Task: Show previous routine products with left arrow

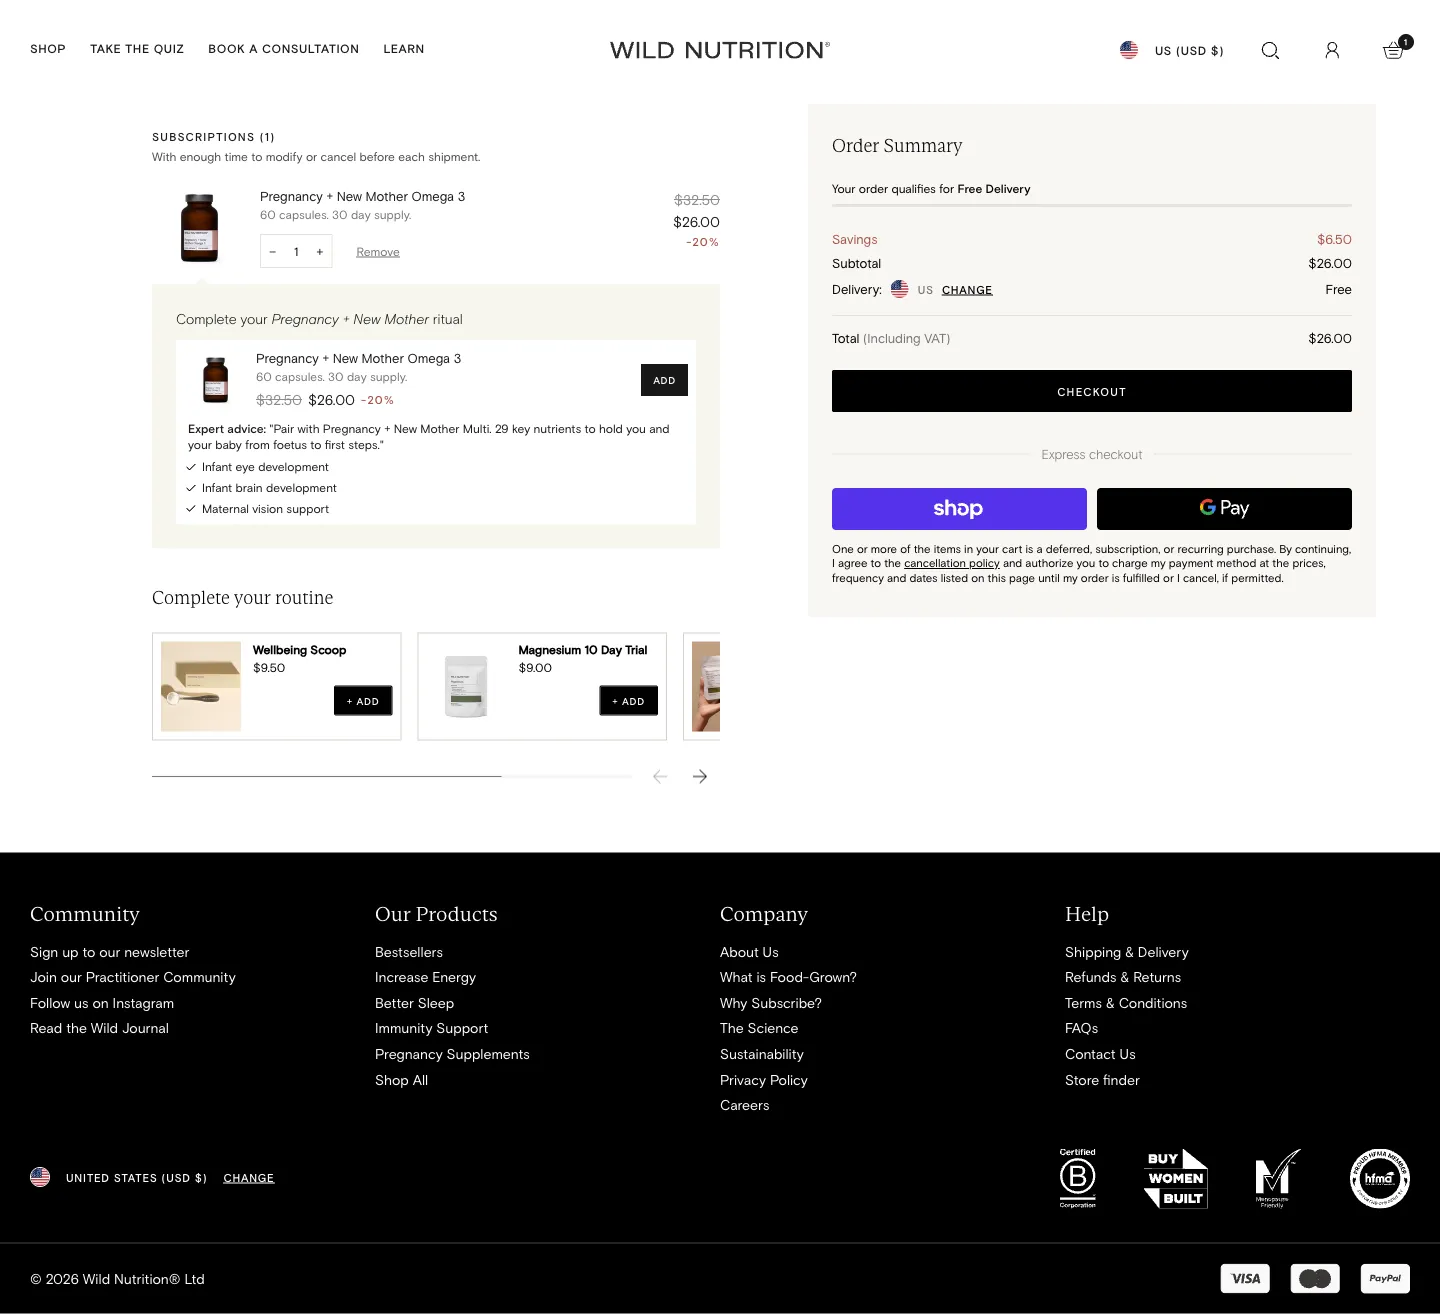Action: point(660,776)
